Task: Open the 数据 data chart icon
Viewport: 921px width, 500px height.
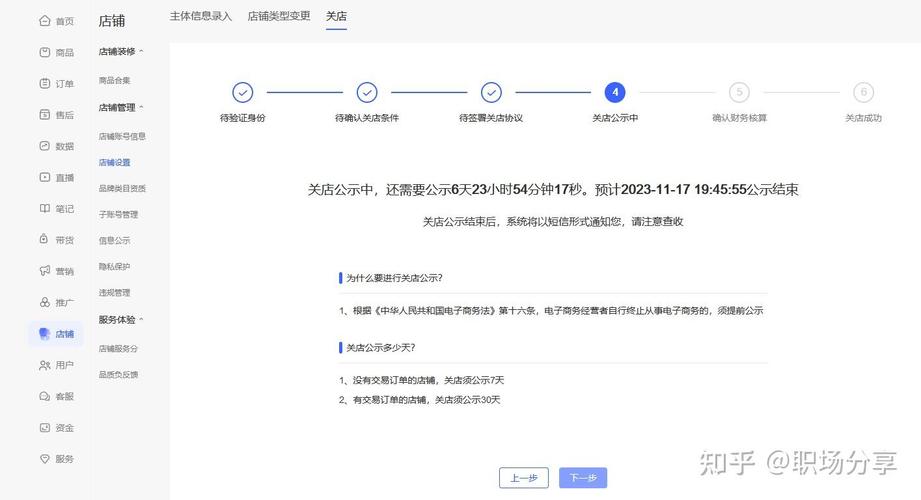Action: point(44,146)
